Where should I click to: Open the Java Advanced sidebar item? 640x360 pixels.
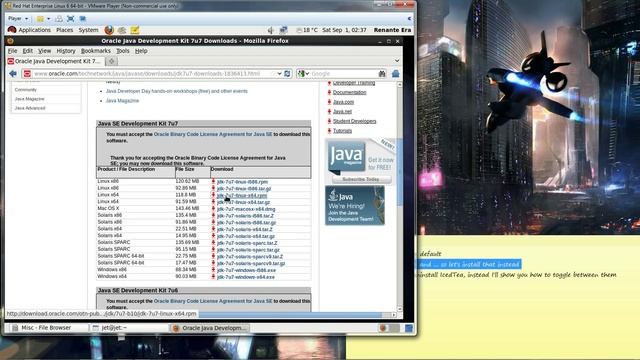coord(30,108)
